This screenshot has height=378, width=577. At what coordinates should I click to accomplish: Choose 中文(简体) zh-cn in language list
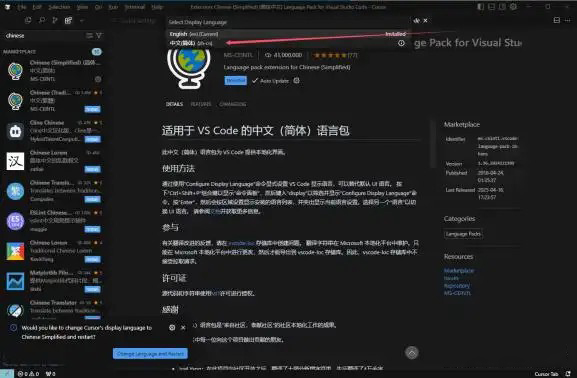(x=287, y=43)
